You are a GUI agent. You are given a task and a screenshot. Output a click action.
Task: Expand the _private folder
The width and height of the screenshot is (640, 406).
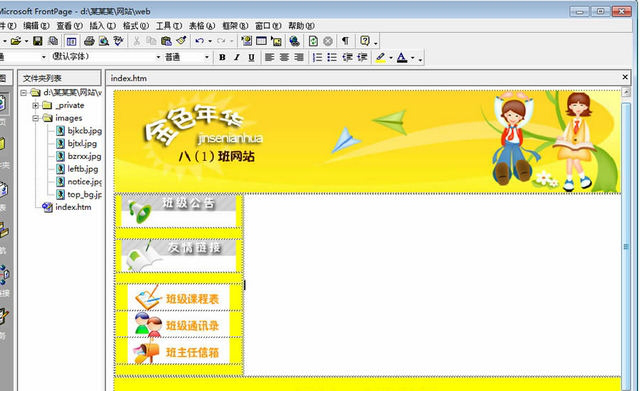(36, 105)
